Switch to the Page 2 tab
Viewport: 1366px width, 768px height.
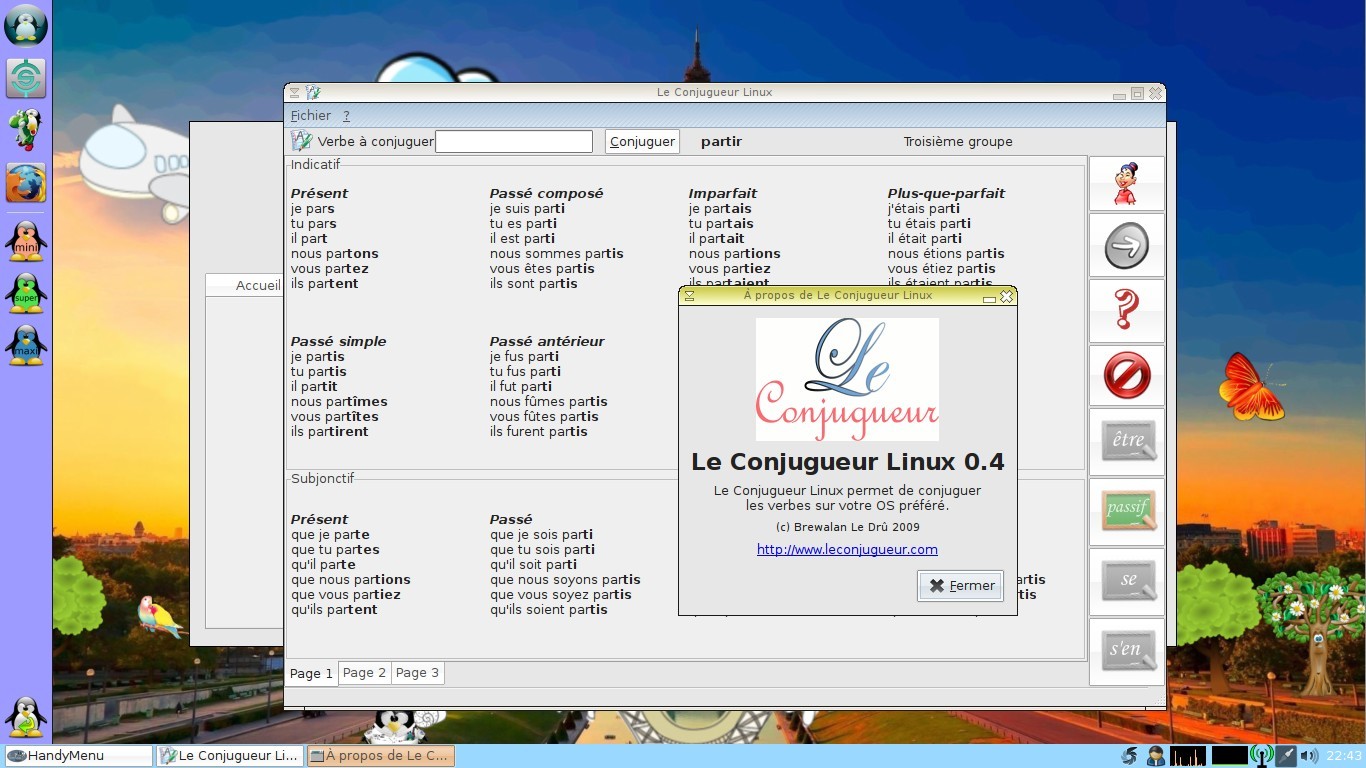(x=364, y=673)
